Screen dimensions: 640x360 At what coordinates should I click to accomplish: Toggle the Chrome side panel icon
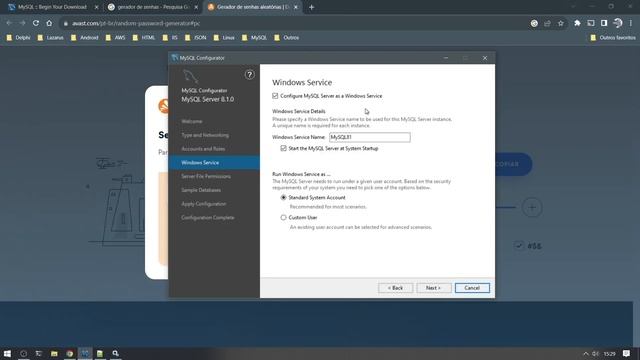click(604, 23)
